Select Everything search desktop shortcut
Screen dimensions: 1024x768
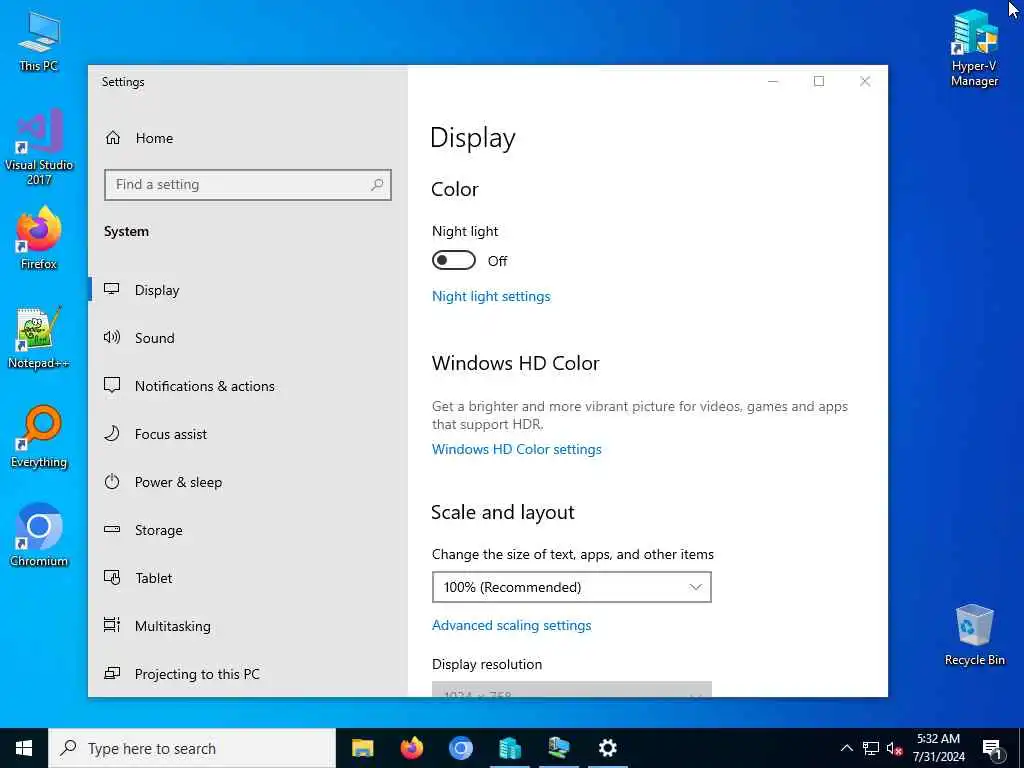(39, 436)
